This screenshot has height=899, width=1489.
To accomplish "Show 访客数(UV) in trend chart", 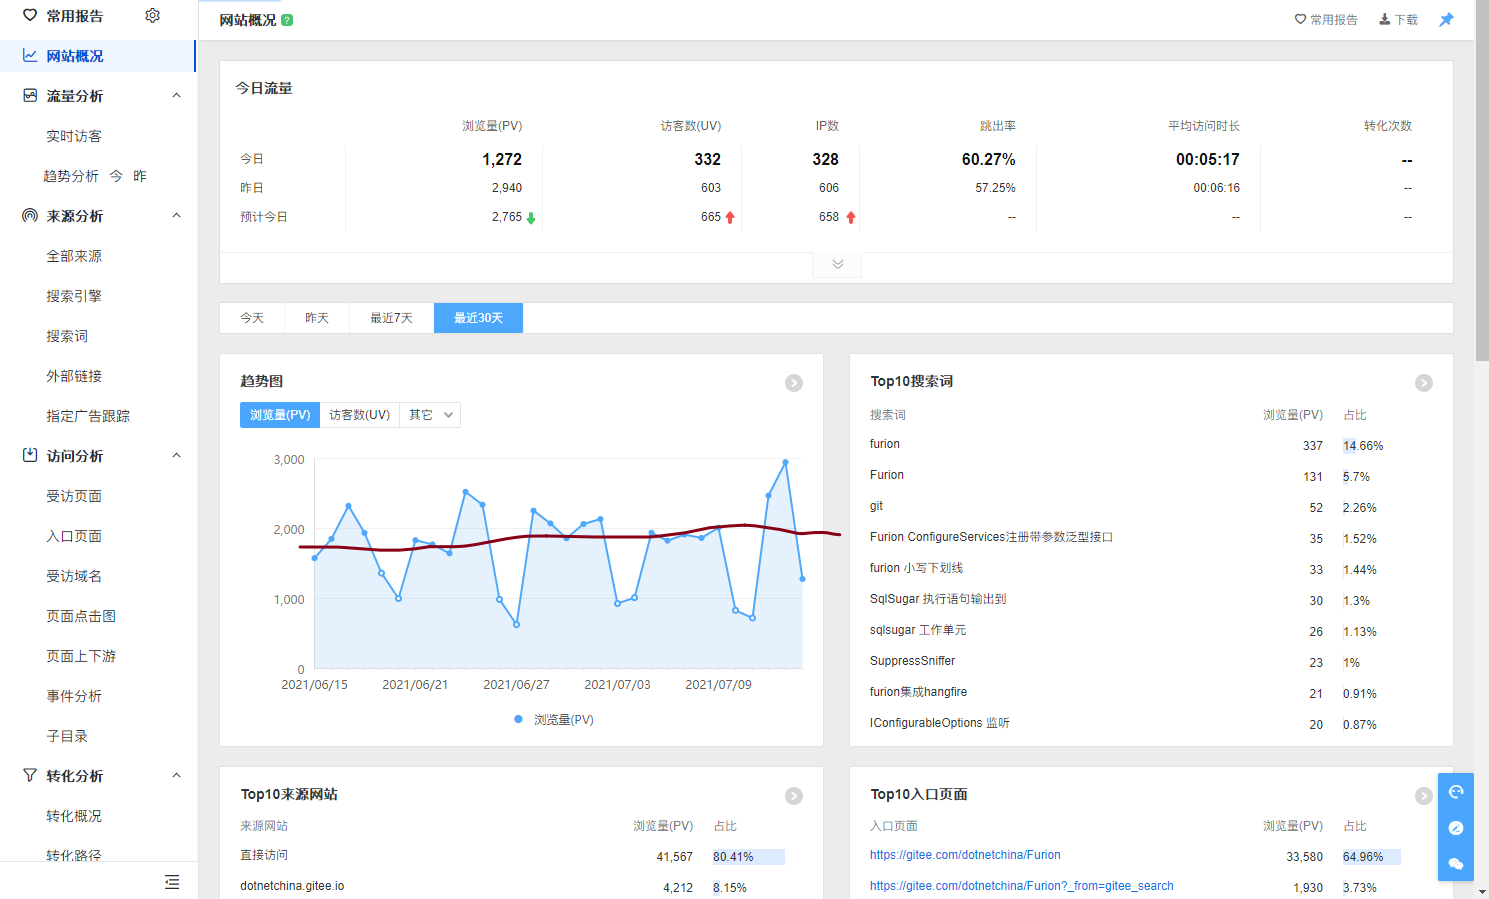I will [x=360, y=415].
